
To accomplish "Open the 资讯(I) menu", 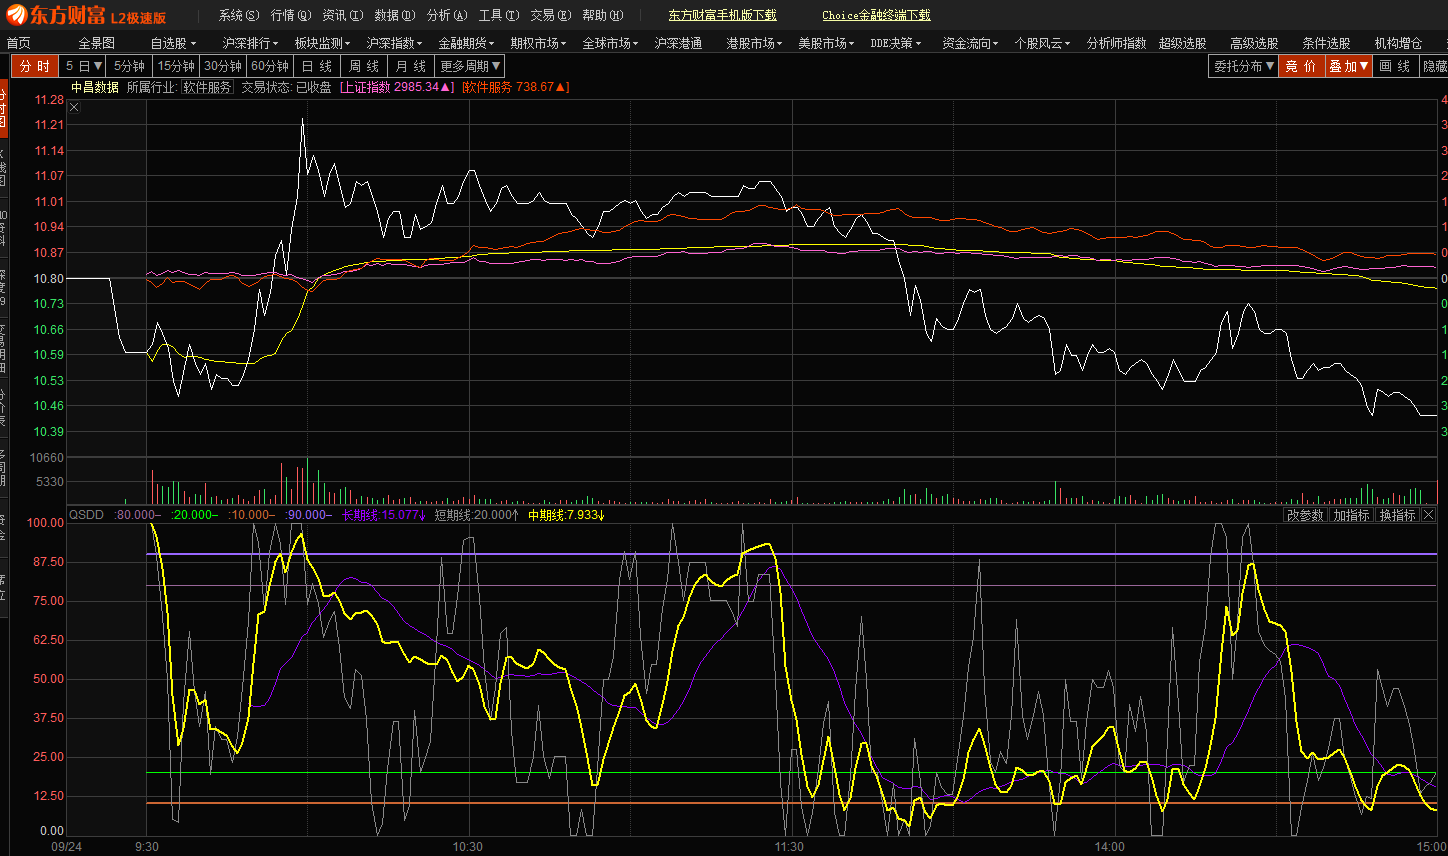I will coord(343,15).
